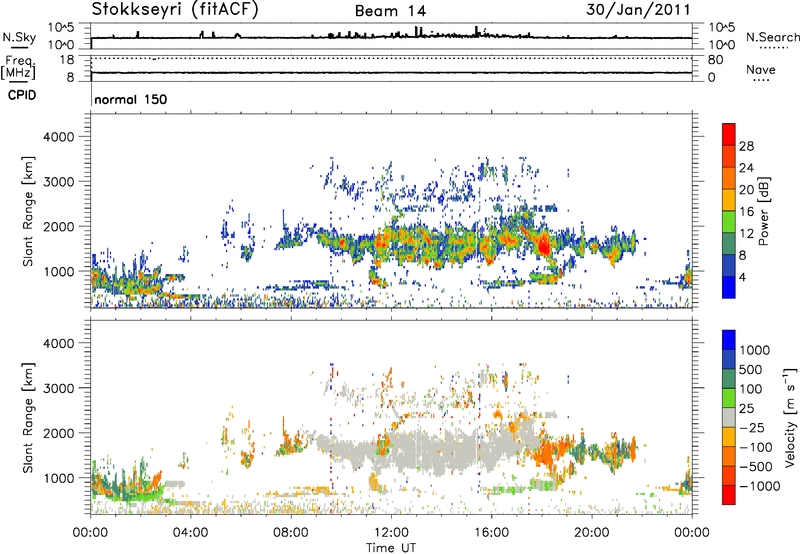Click the 16:00 time axis label
Image resolution: width=800 pixels, height=554 pixels.
click(491, 533)
